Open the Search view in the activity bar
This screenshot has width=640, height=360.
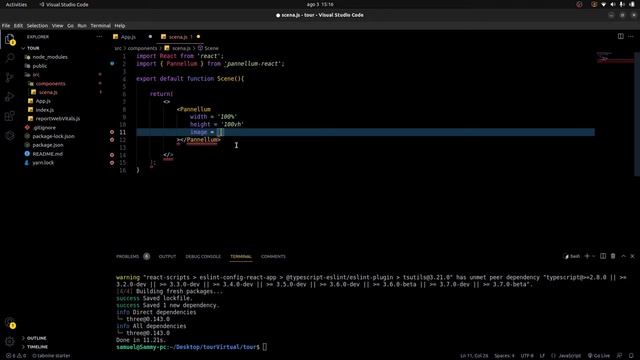click(x=10, y=58)
